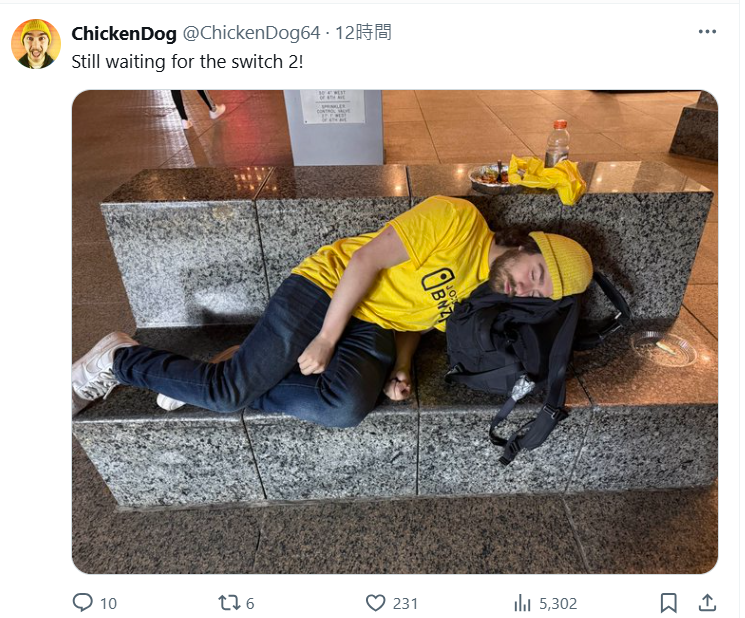This screenshot has height=618, width=745.
Task: Click the 12時間 timestamp link
Action: 363,33
